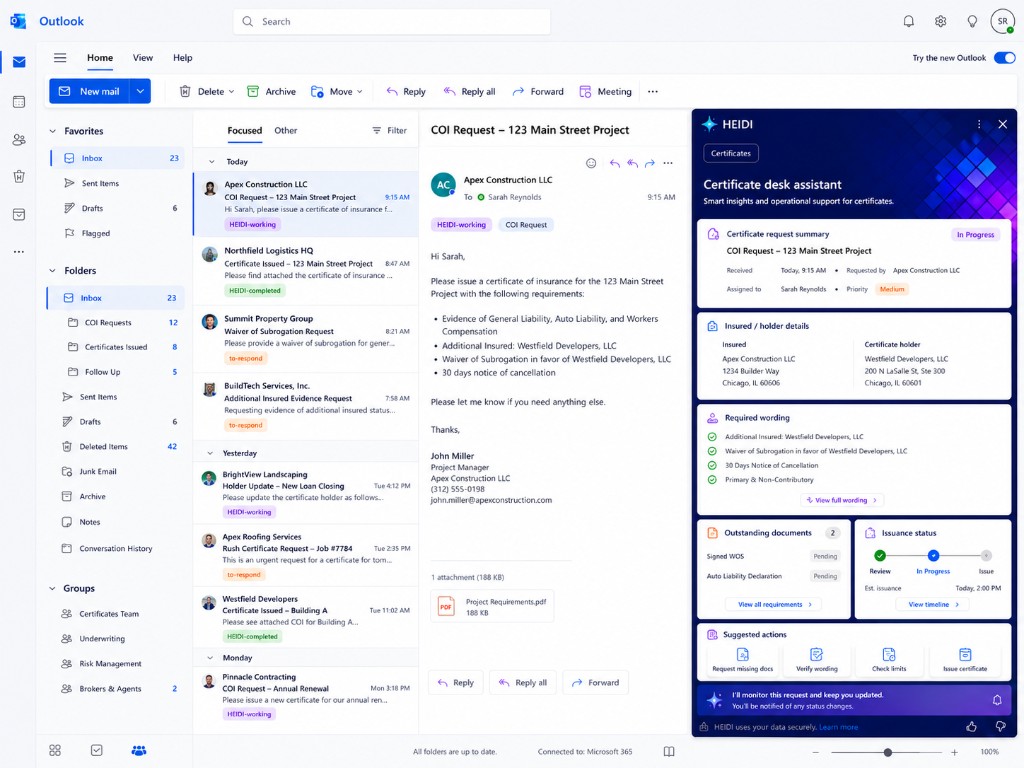1024x768 pixels.
Task: Add an emoji reaction to the email
Action: tap(591, 163)
